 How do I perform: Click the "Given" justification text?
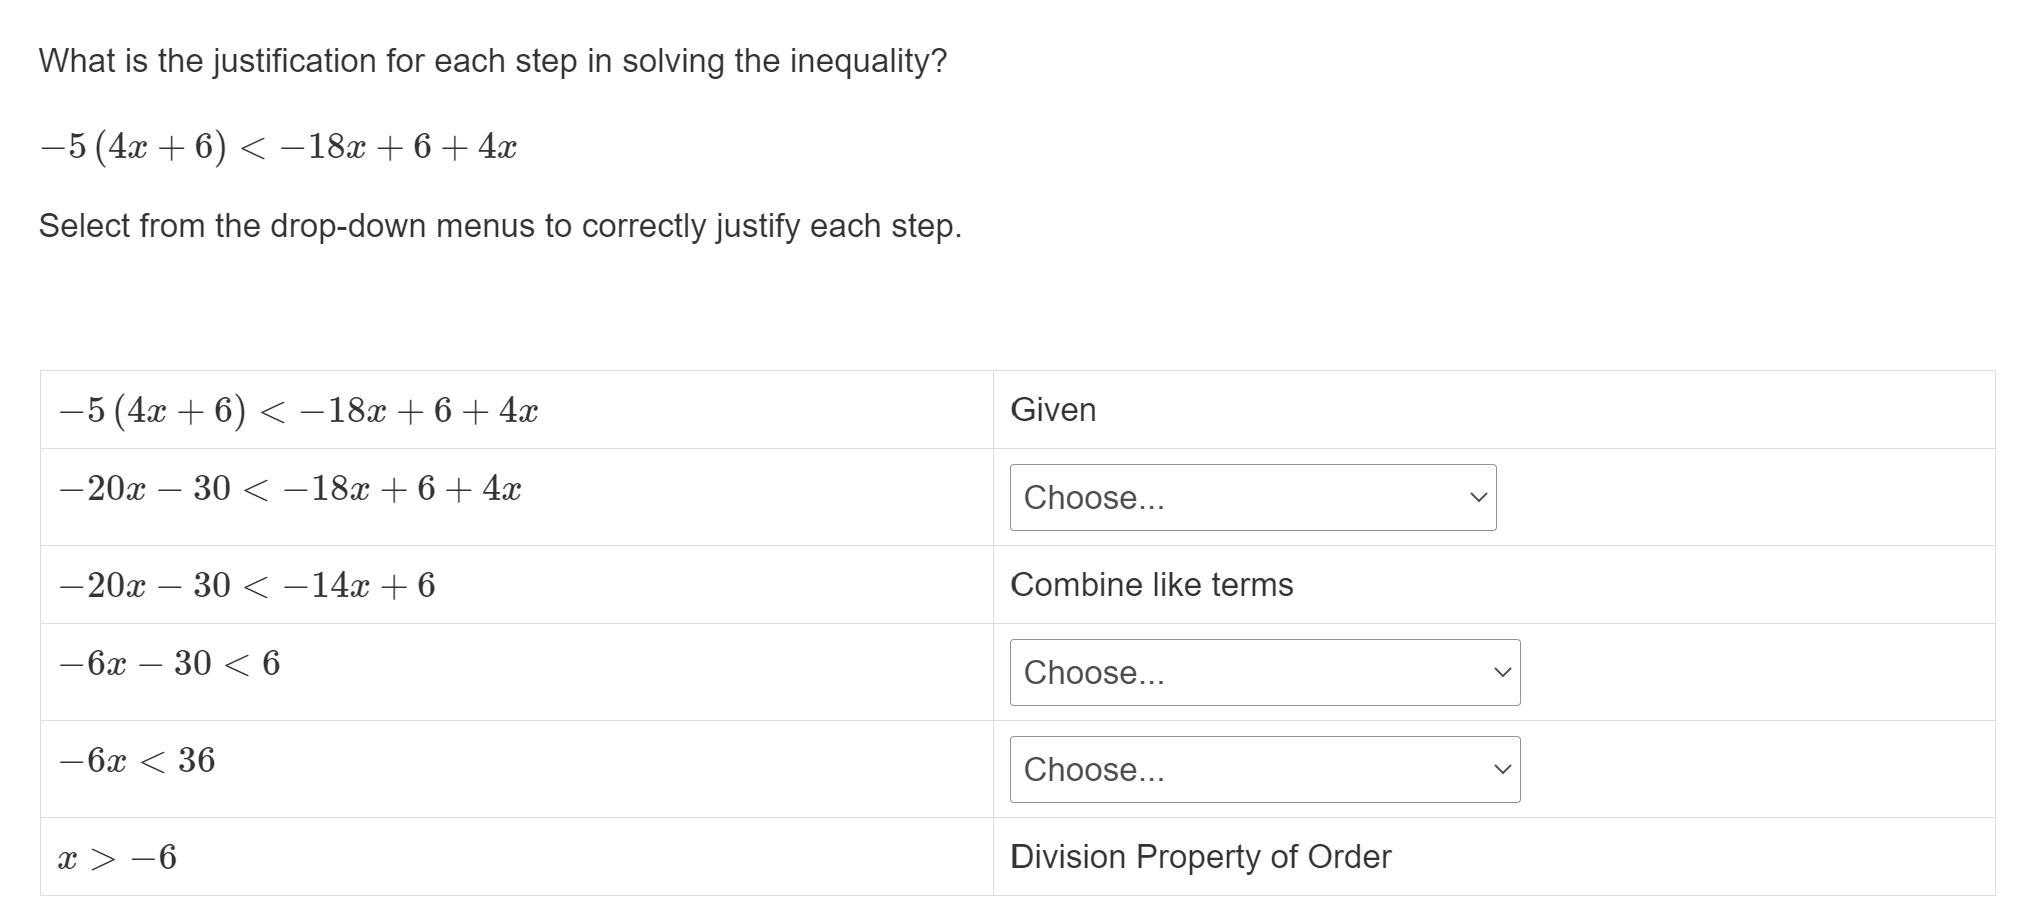point(1053,410)
